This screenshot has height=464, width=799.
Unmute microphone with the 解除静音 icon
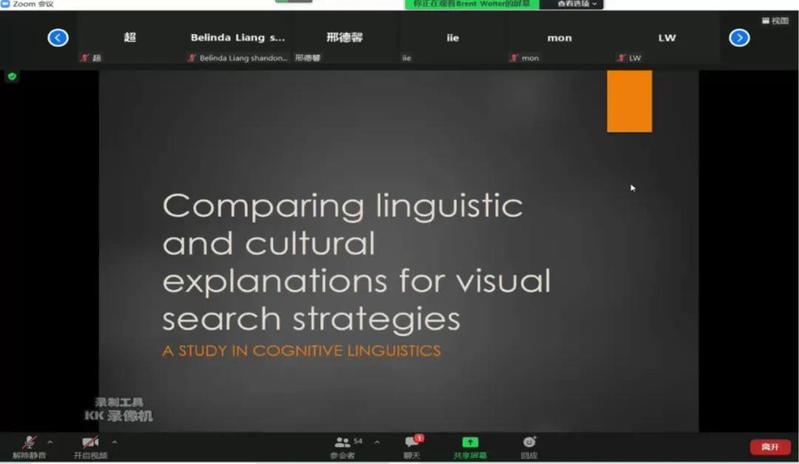(30, 443)
